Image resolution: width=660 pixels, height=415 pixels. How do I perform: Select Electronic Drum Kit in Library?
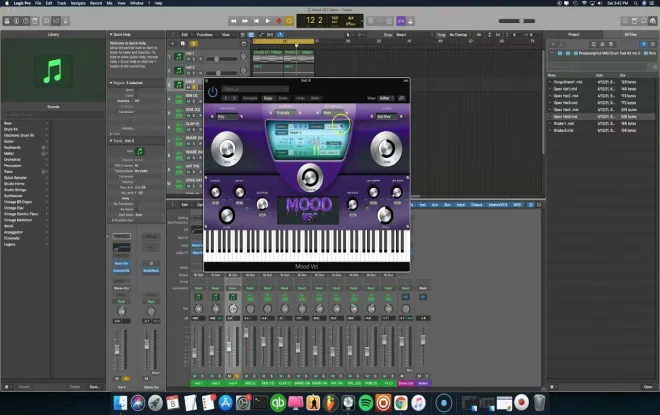click(19, 136)
